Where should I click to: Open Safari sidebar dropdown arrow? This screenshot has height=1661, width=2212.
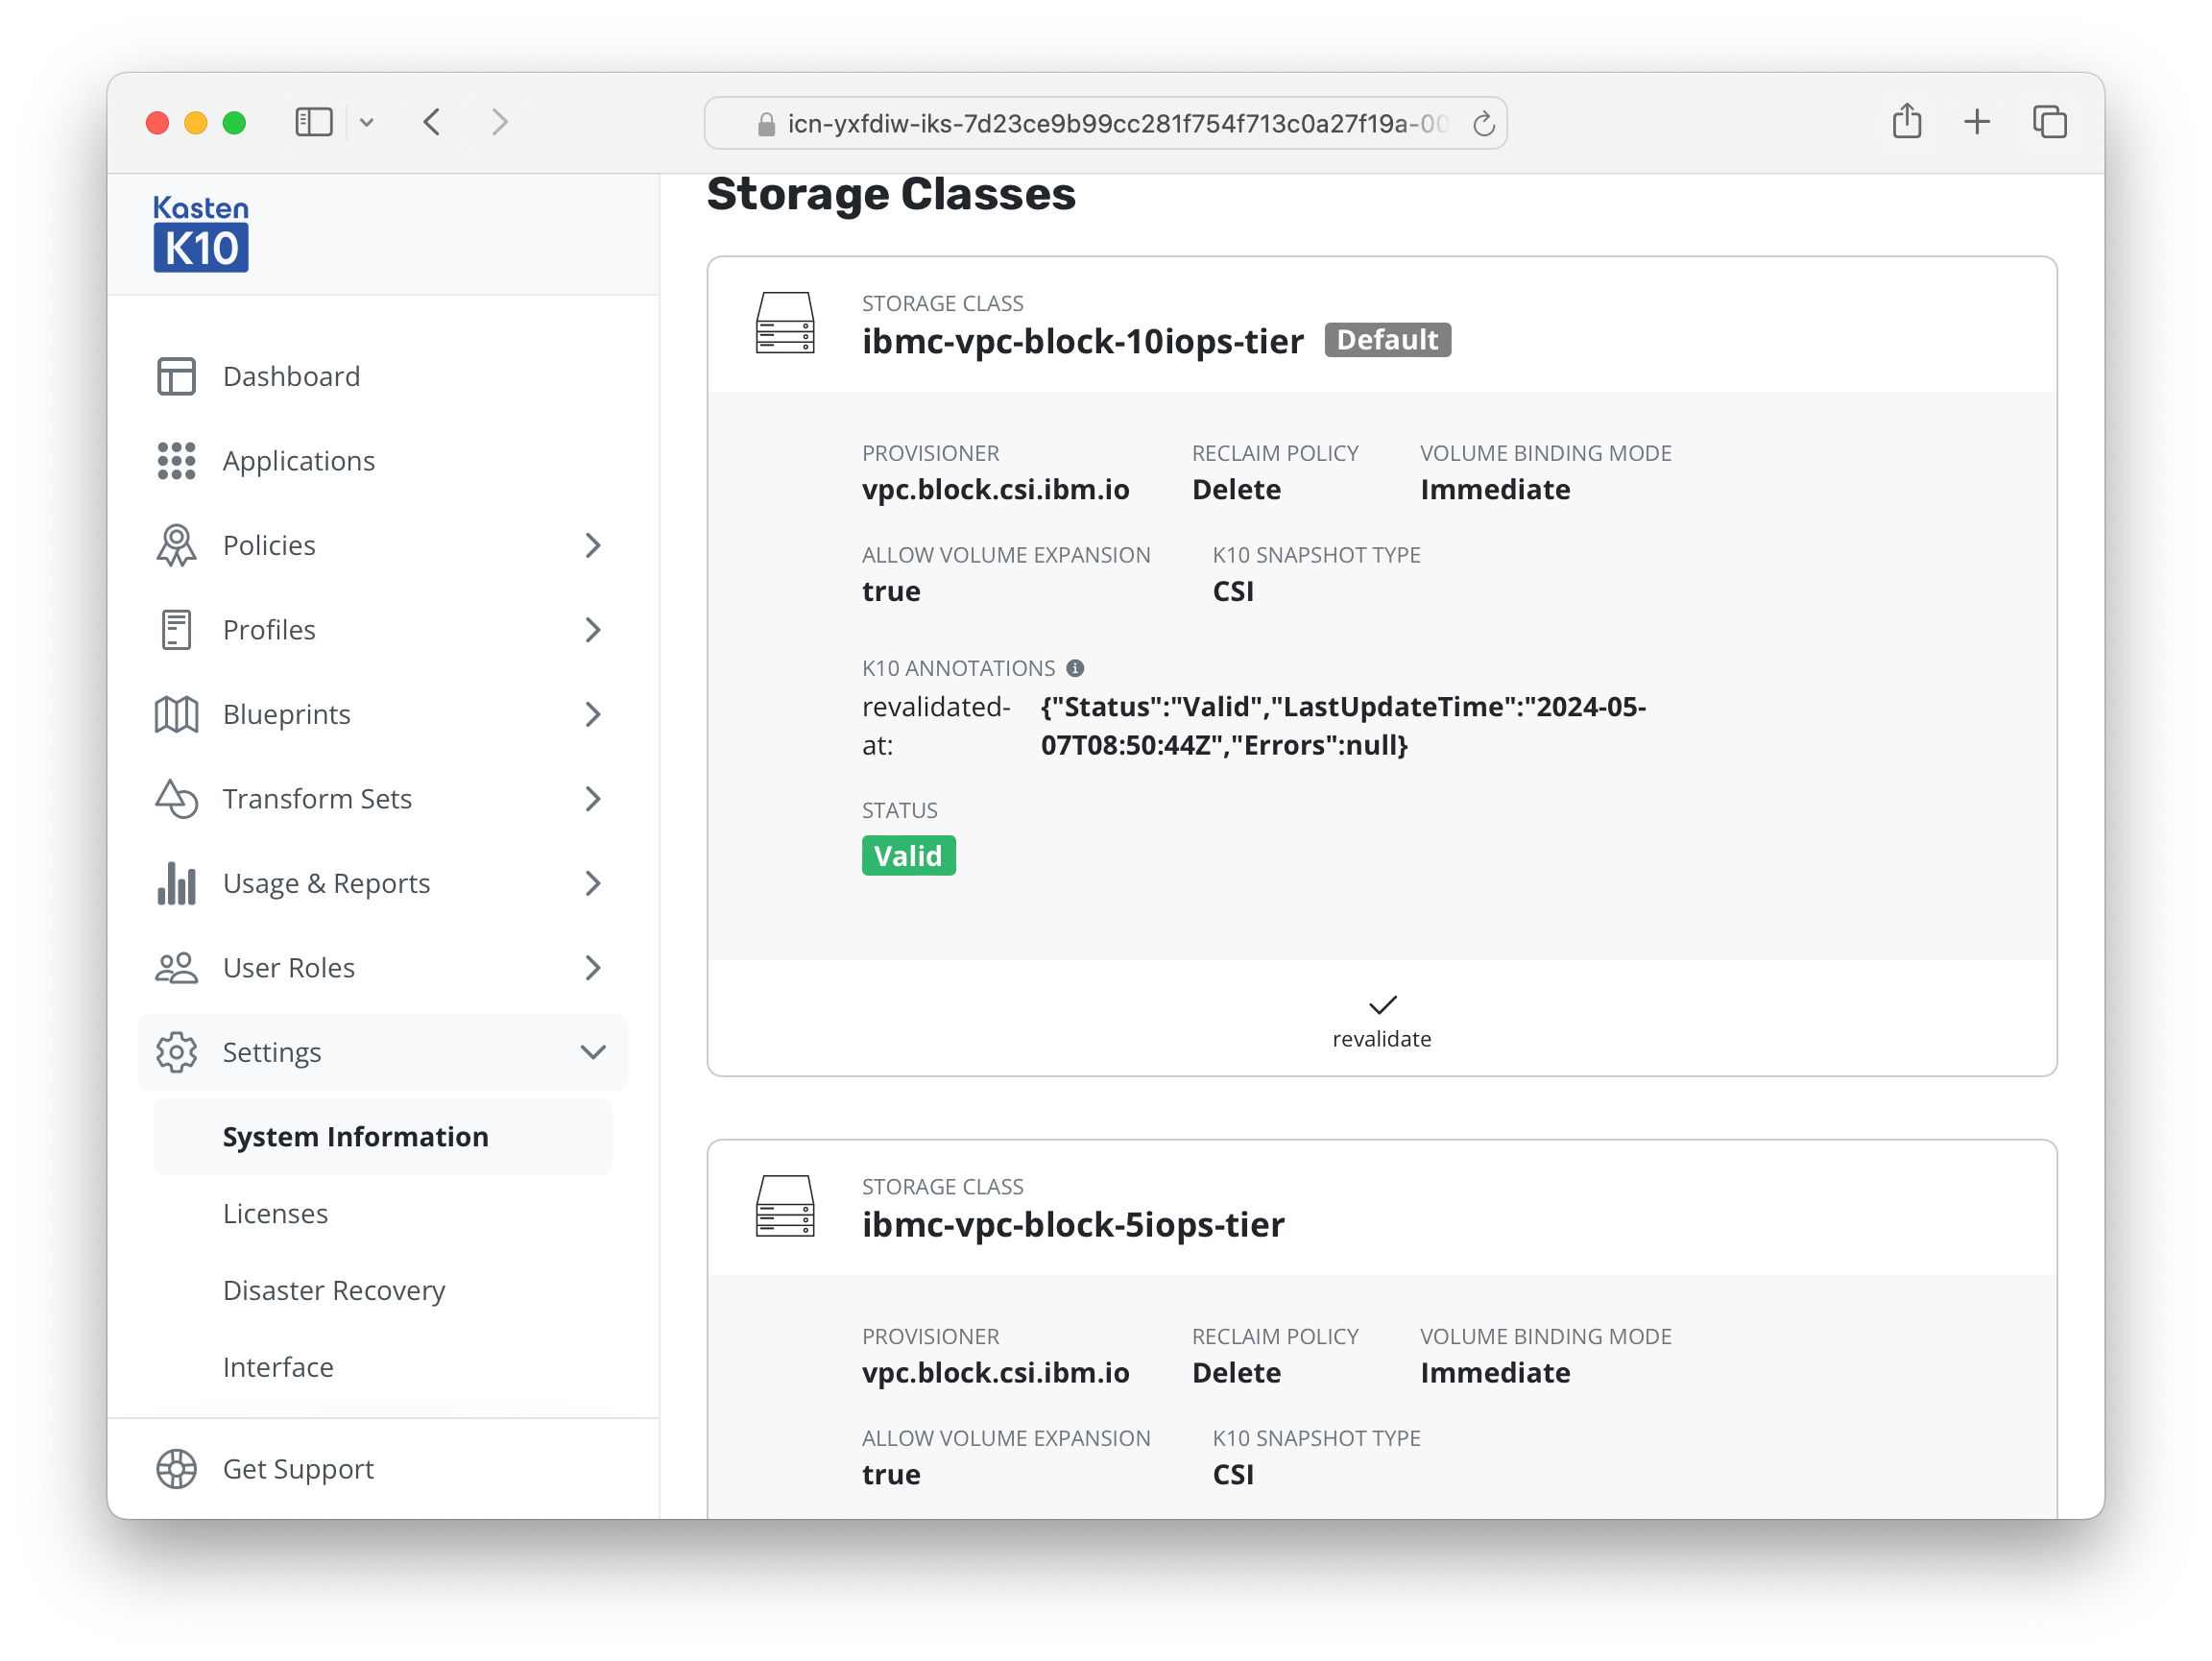tap(367, 123)
